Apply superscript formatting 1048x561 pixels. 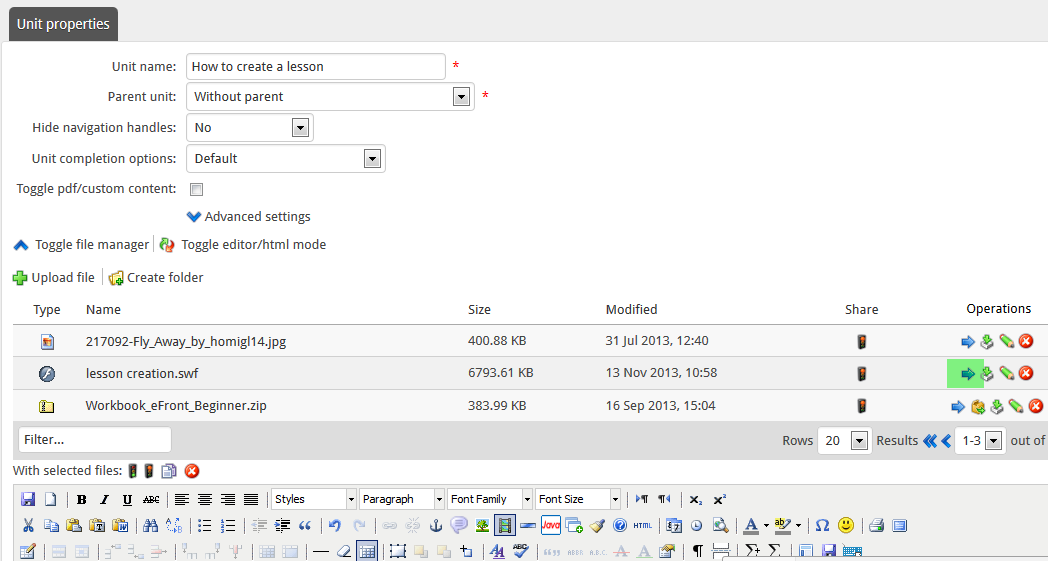pyautogui.click(x=719, y=499)
